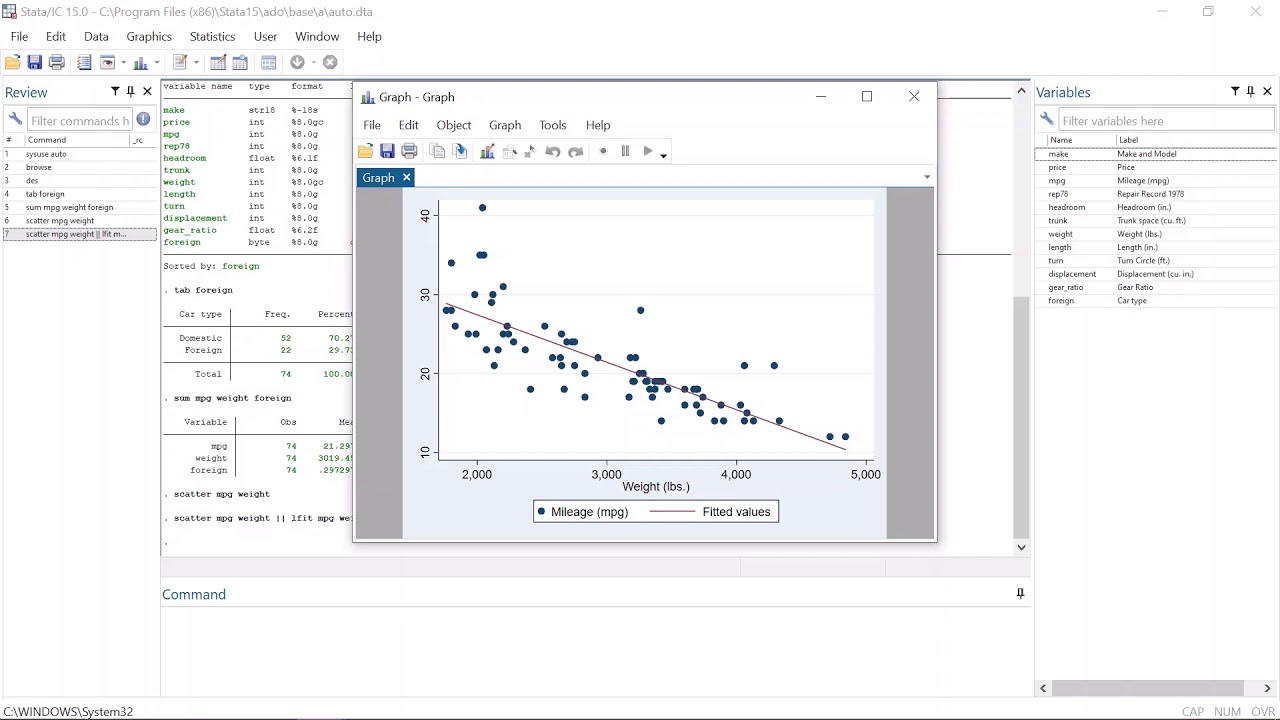This screenshot has width=1280, height=720.
Task: Toggle the Variables panel pin icon
Action: point(1250,91)
